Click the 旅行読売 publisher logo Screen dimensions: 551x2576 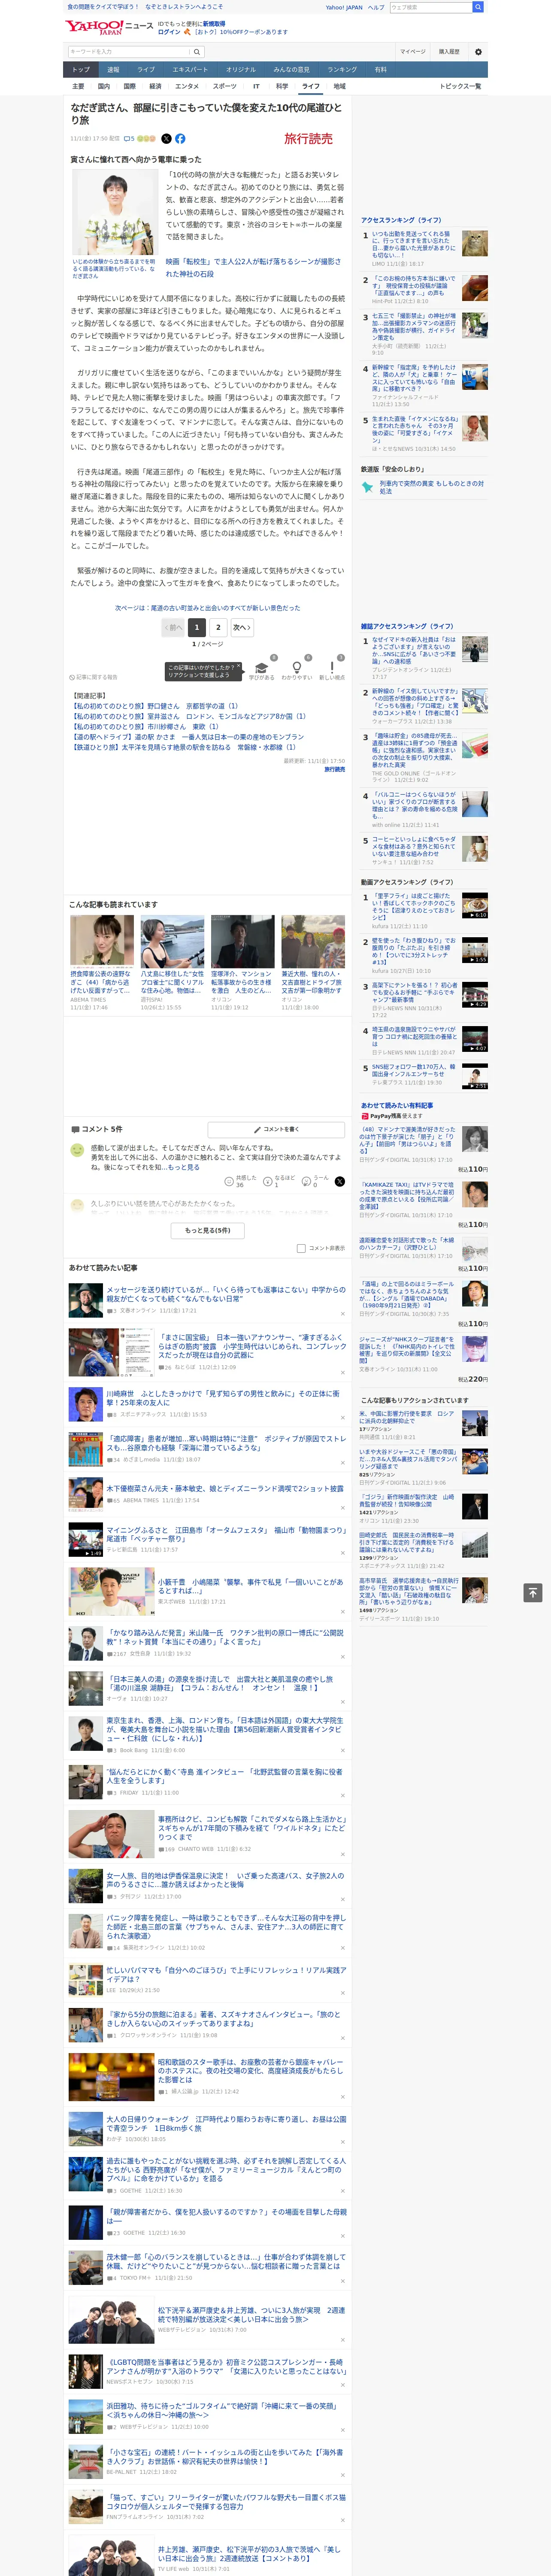pos(308,139)
